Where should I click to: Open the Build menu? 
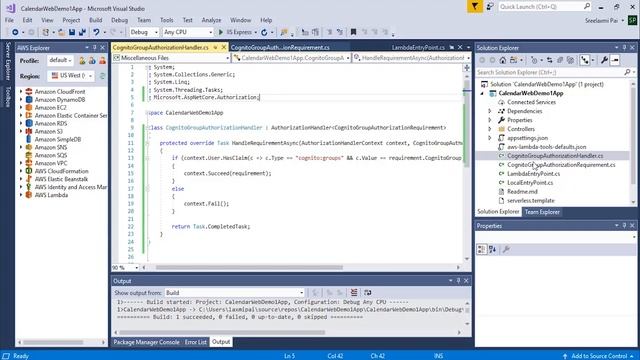[x=96, y=20]
